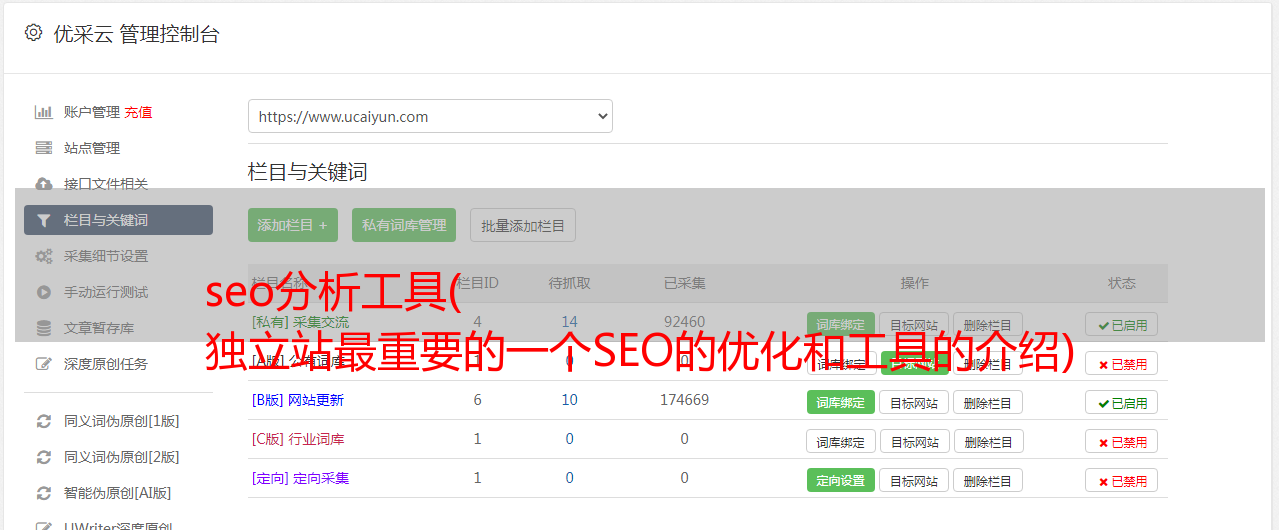
Task: Click the 优采云 管理控制台 title
Action: [136, 34]
